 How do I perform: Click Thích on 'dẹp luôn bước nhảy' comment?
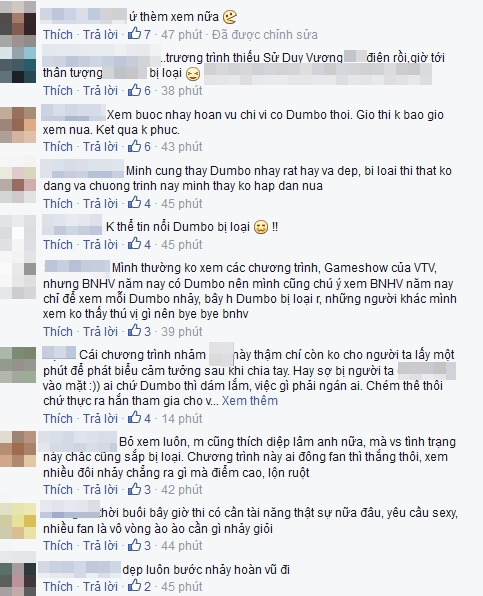[x=58, y=586]
